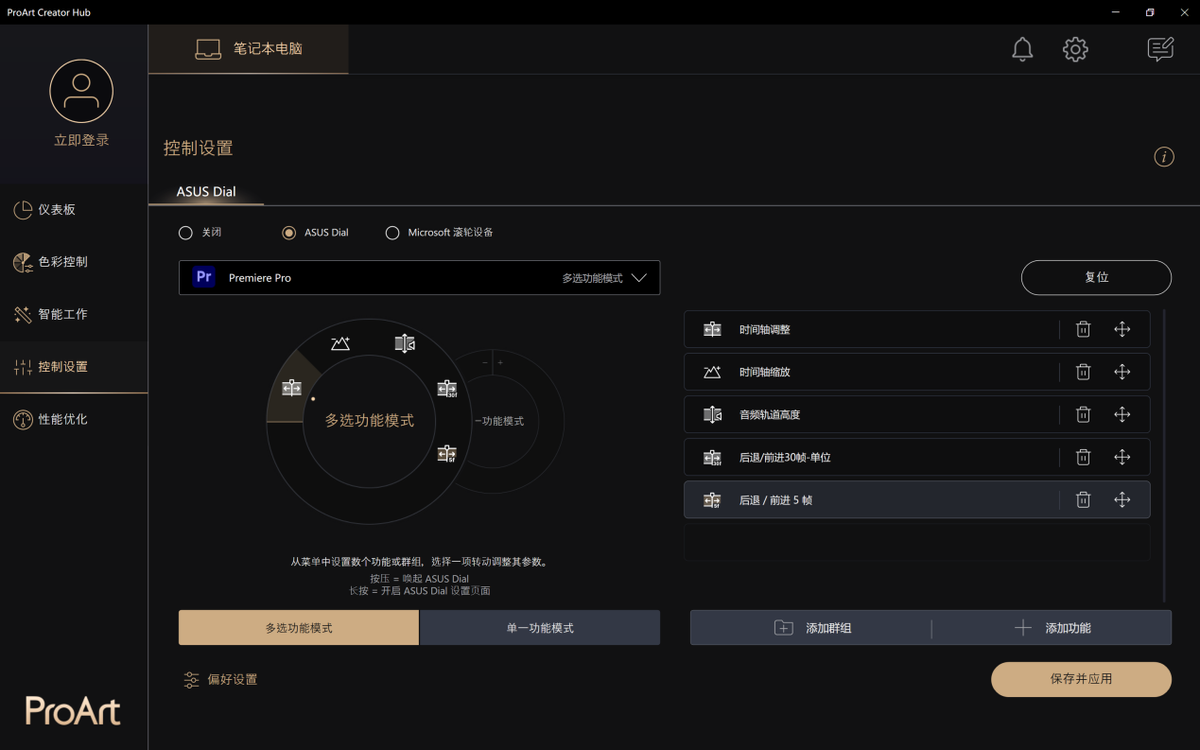Click the 添加功能 button

tap(1052, 628)
